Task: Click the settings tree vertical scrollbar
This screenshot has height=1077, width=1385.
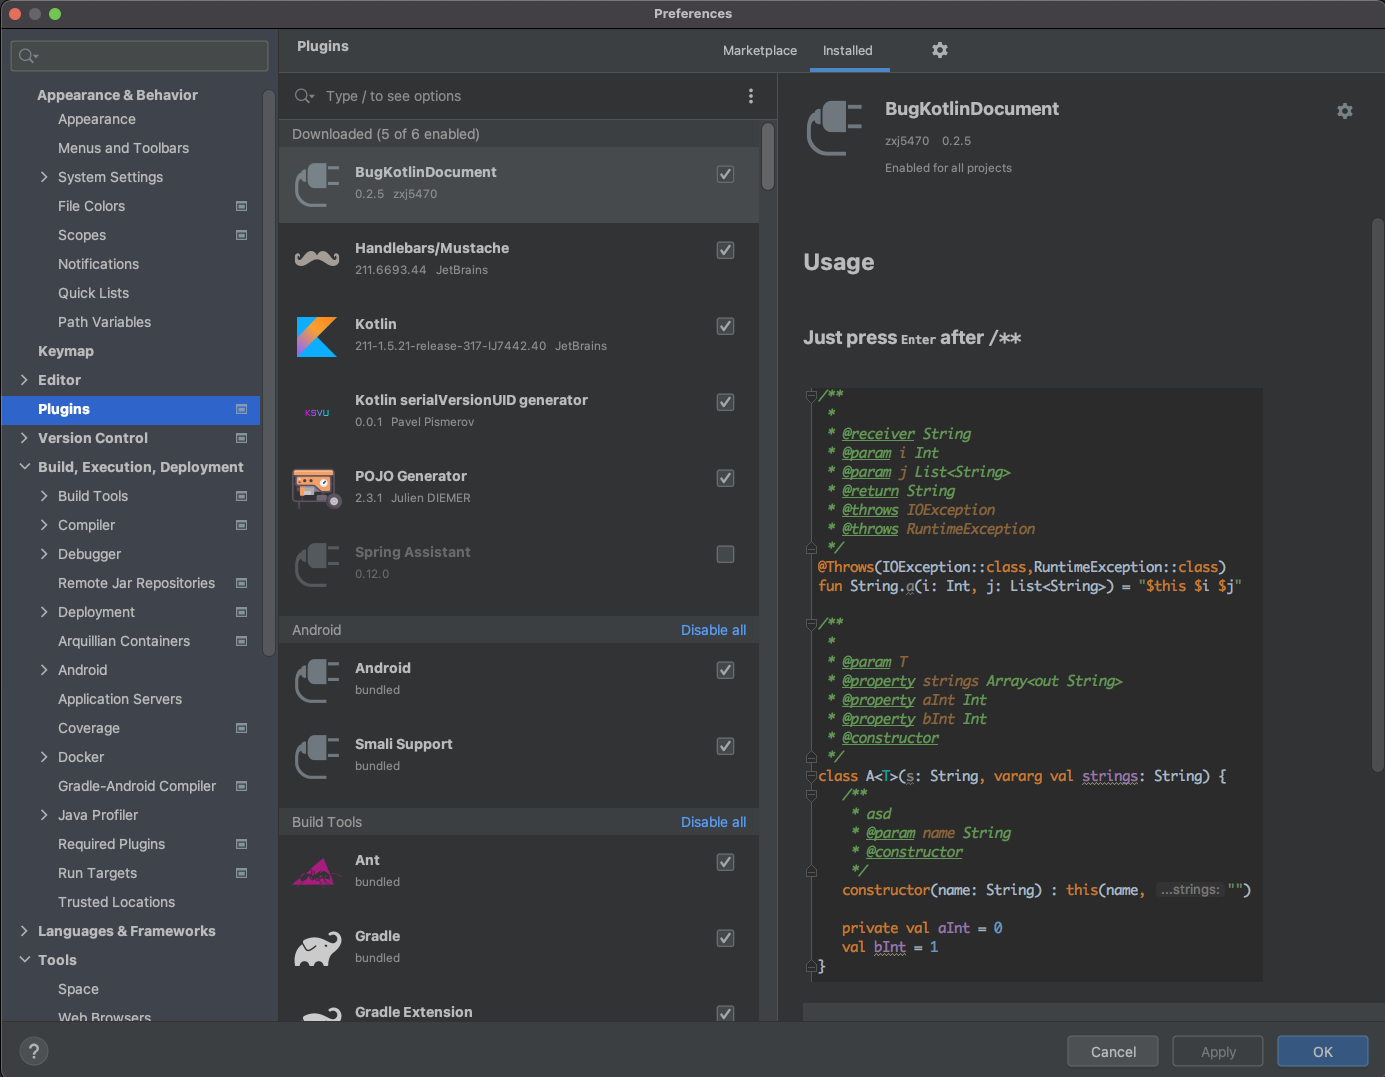Action: click(x=268, y=372)
